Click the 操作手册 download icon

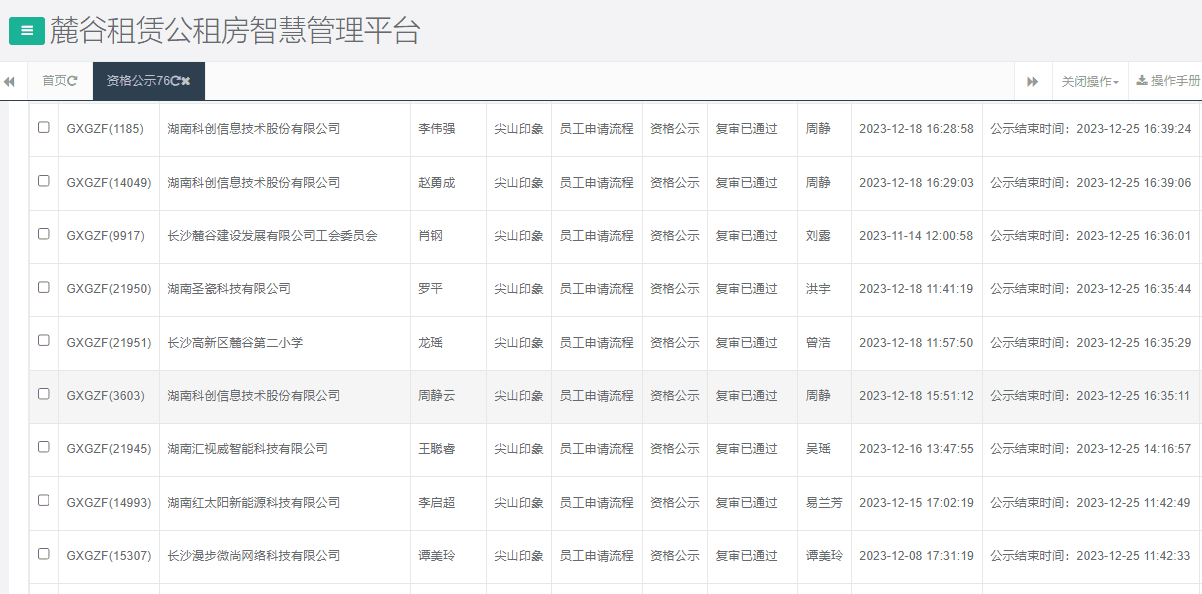coord(1142,80)
